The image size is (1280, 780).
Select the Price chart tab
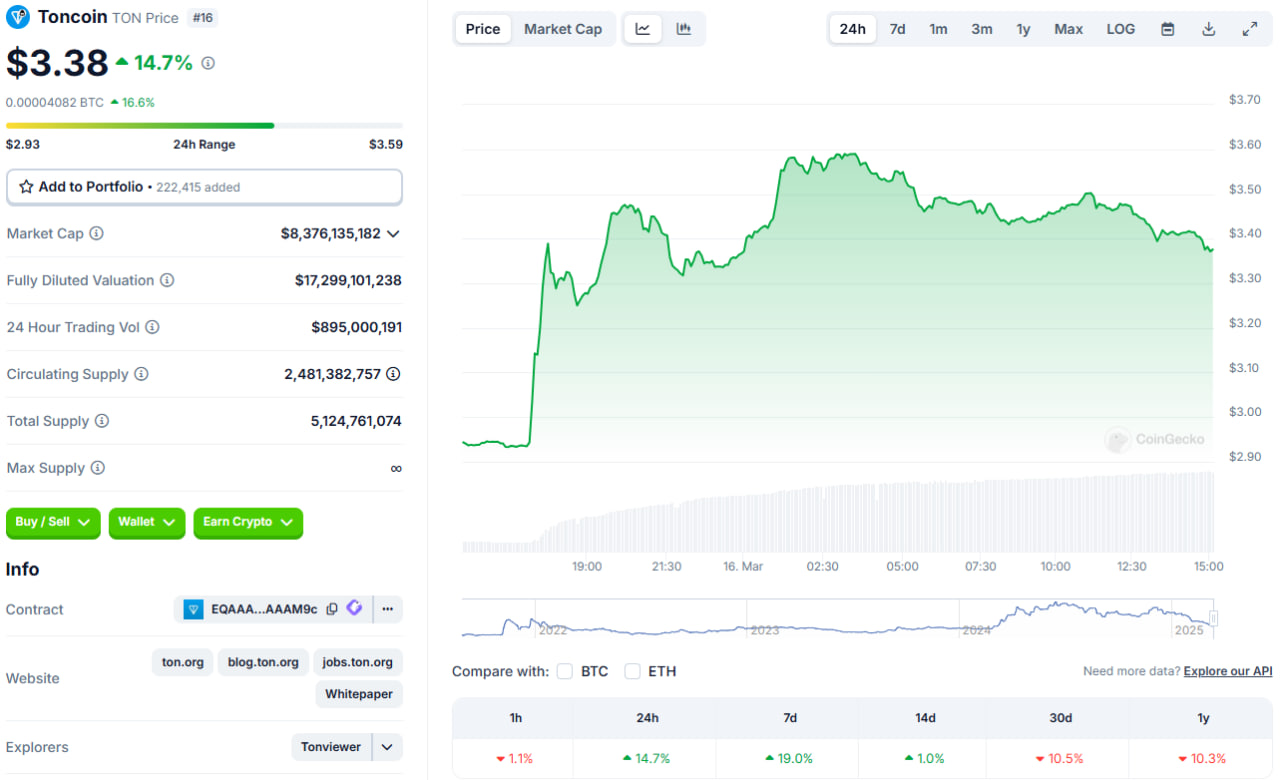pos(483,29)
